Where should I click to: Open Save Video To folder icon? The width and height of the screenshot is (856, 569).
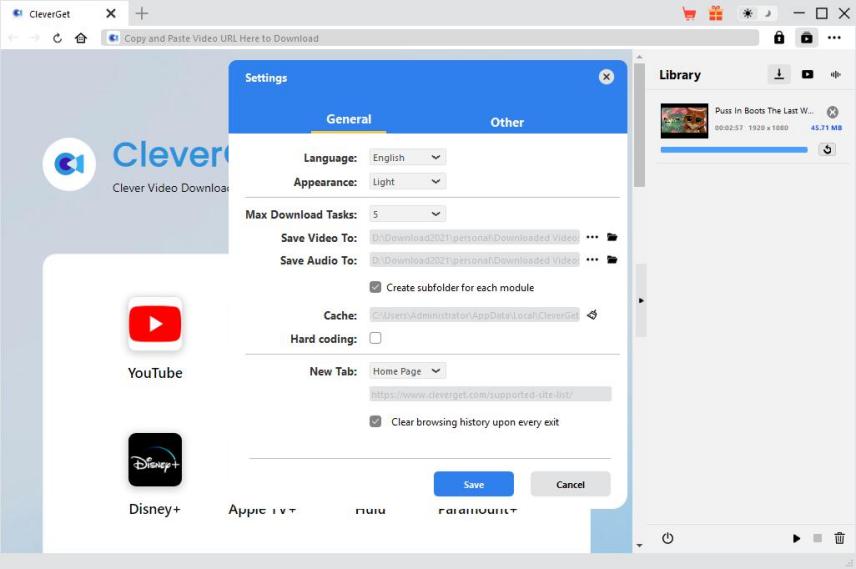pos(612,237)
